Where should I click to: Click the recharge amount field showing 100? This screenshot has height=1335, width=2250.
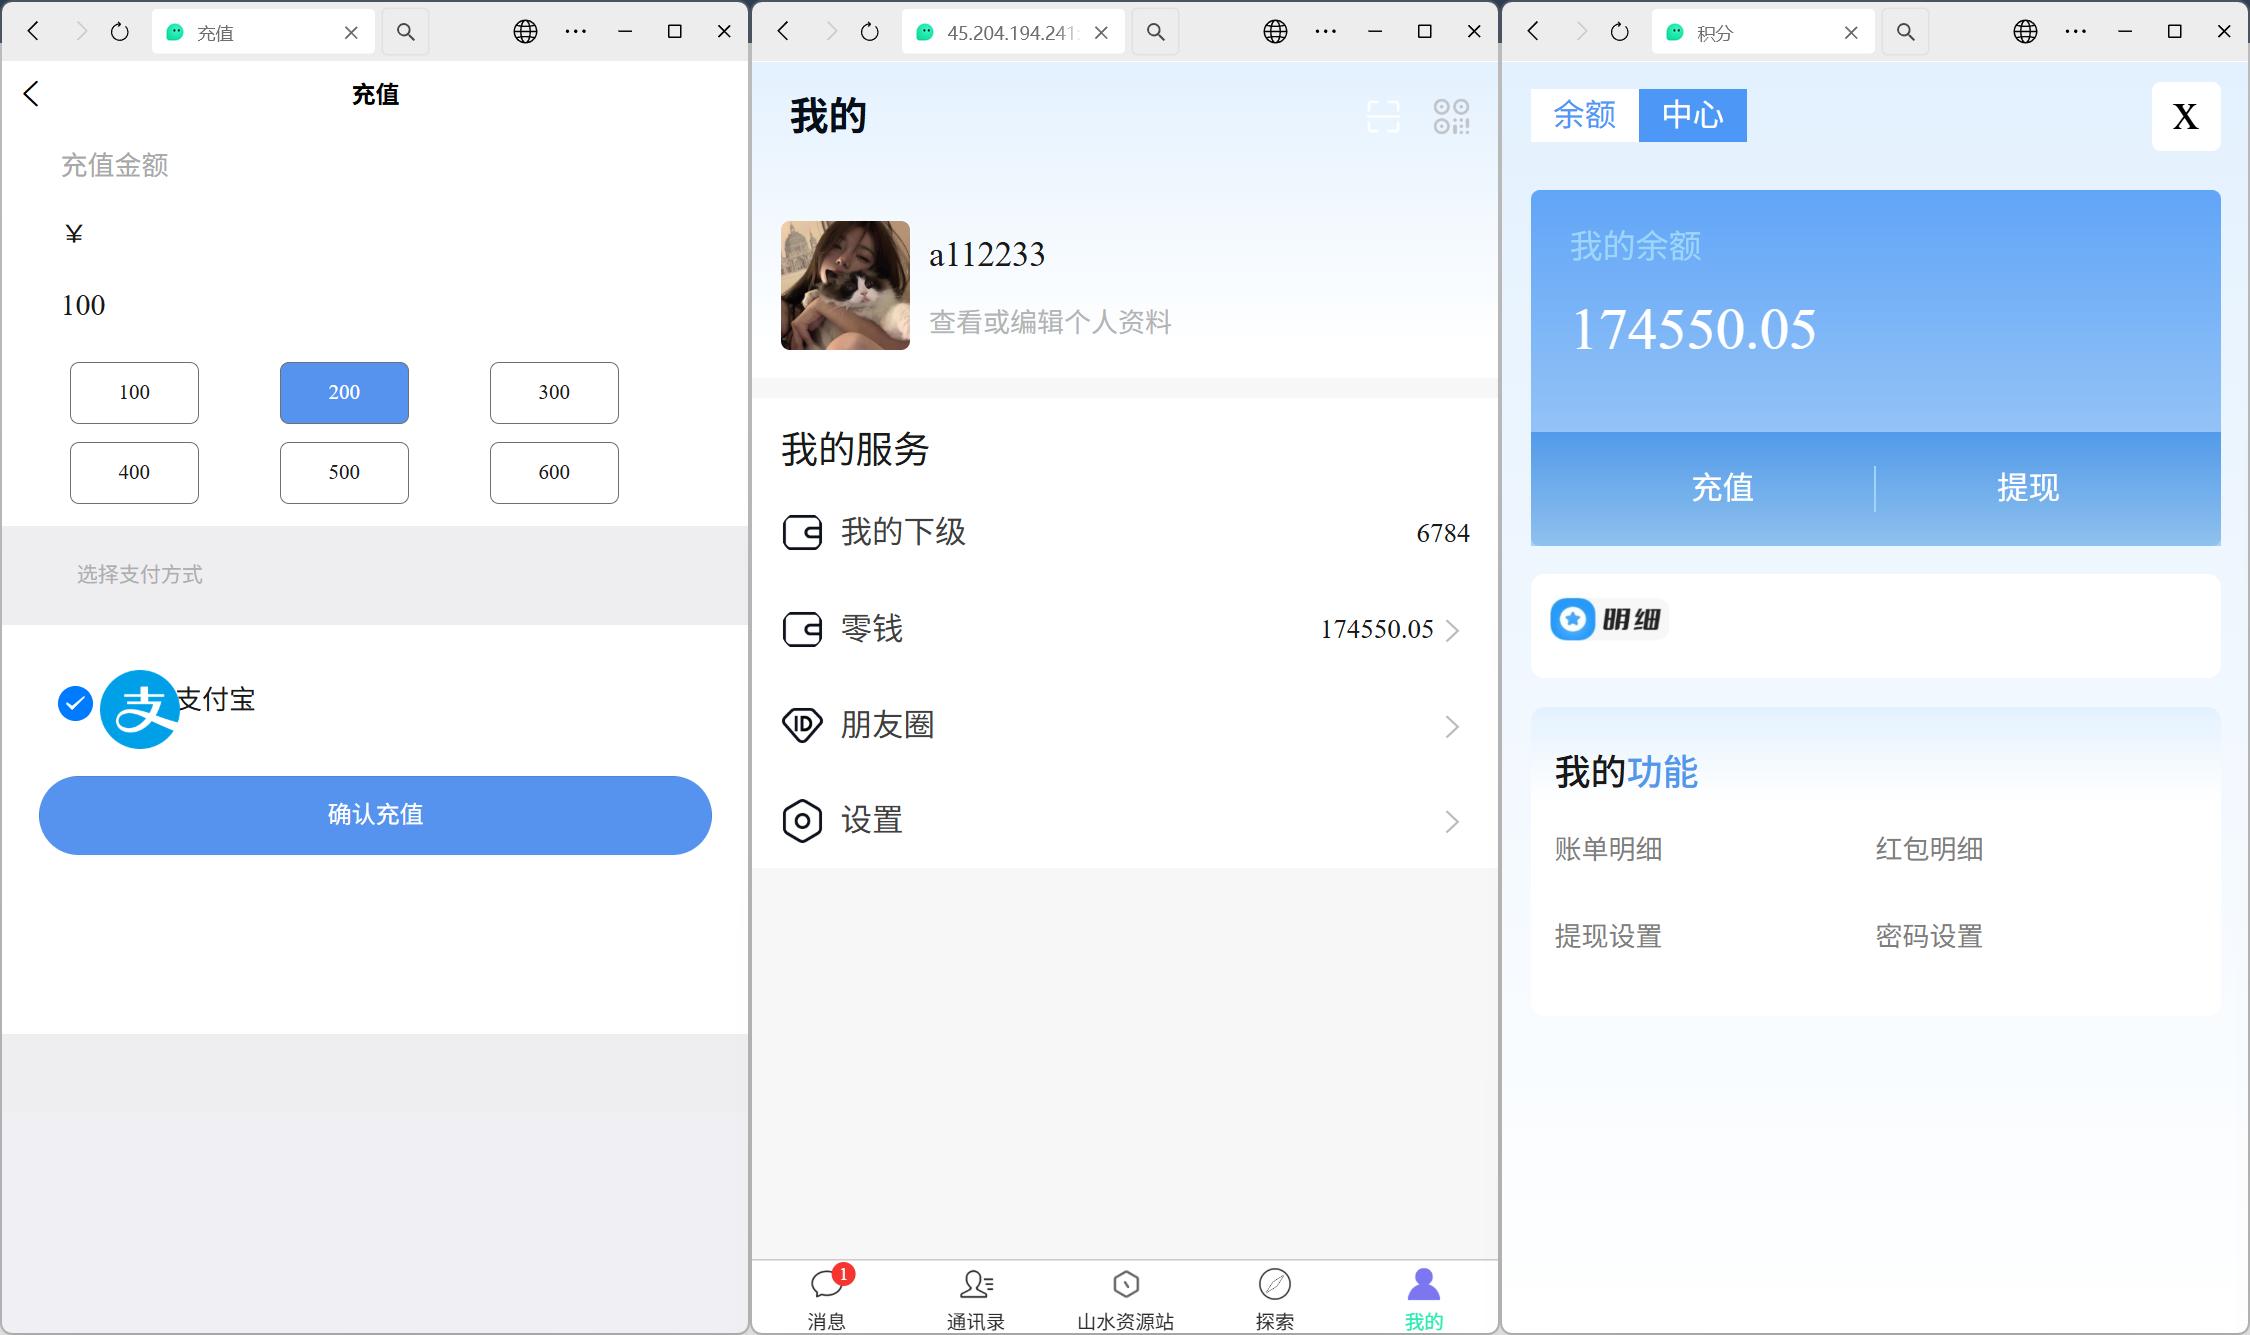375,305
